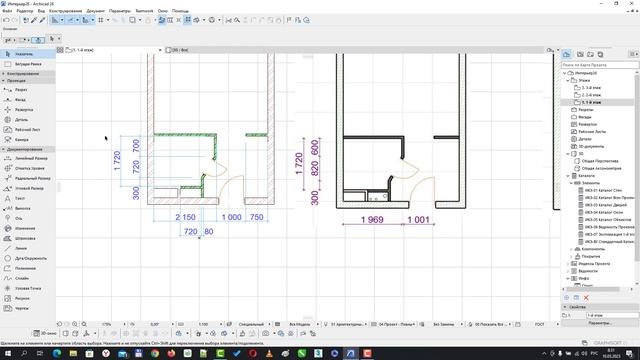Image resolution: width=640 pixels, height=360 pixels.
Task: Activate the Spline (Сплайн) tool
Action: click(28, 278)
